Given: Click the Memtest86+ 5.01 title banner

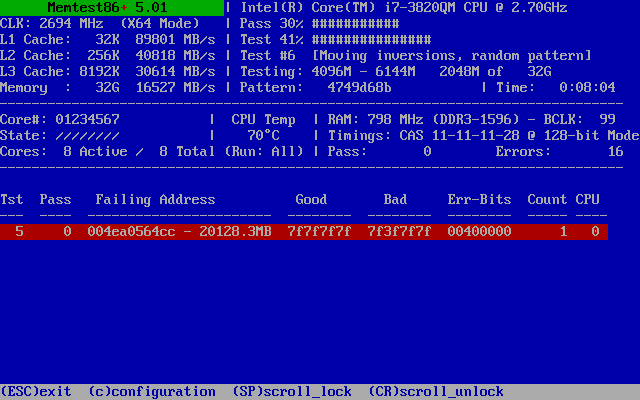Looking at the screenshot, I should click(111, 7).
